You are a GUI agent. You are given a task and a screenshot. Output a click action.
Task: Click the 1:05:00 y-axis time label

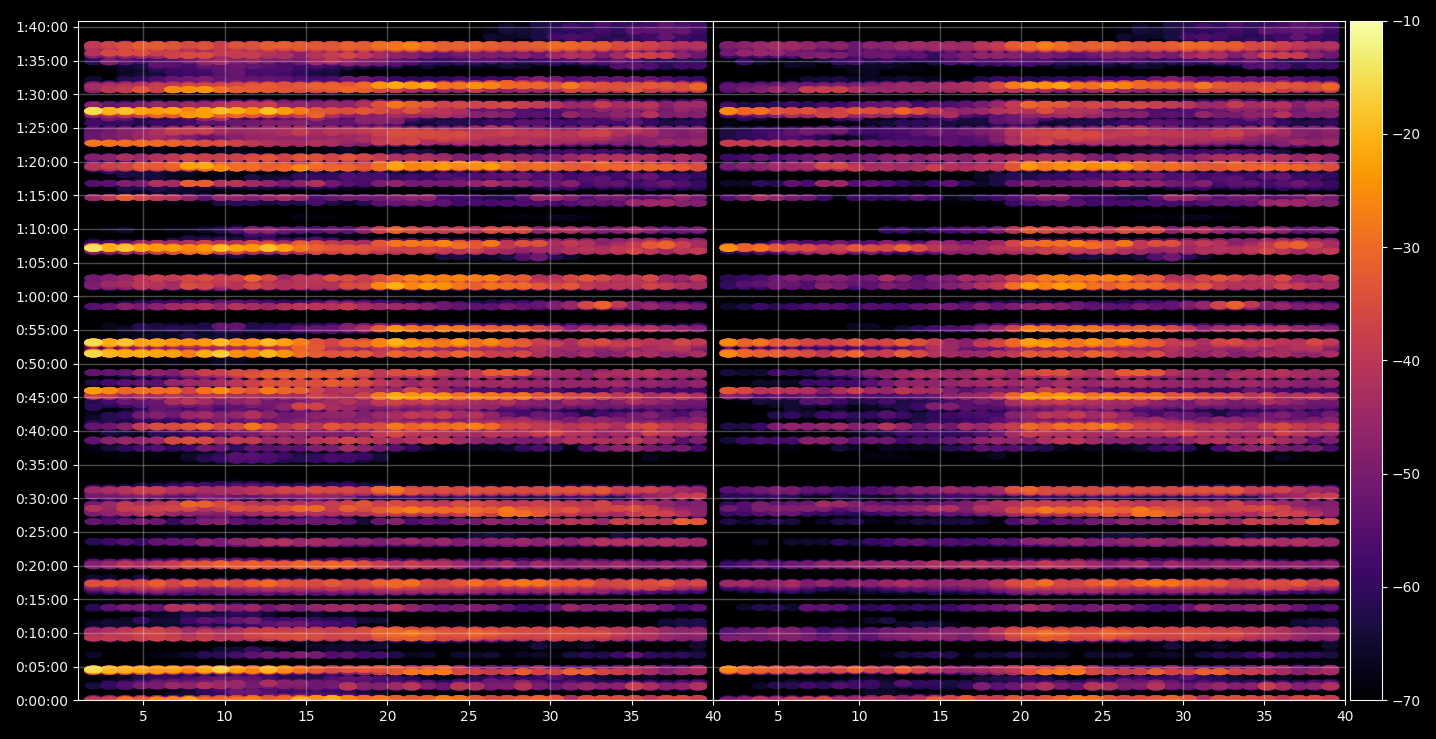(42, 263)
